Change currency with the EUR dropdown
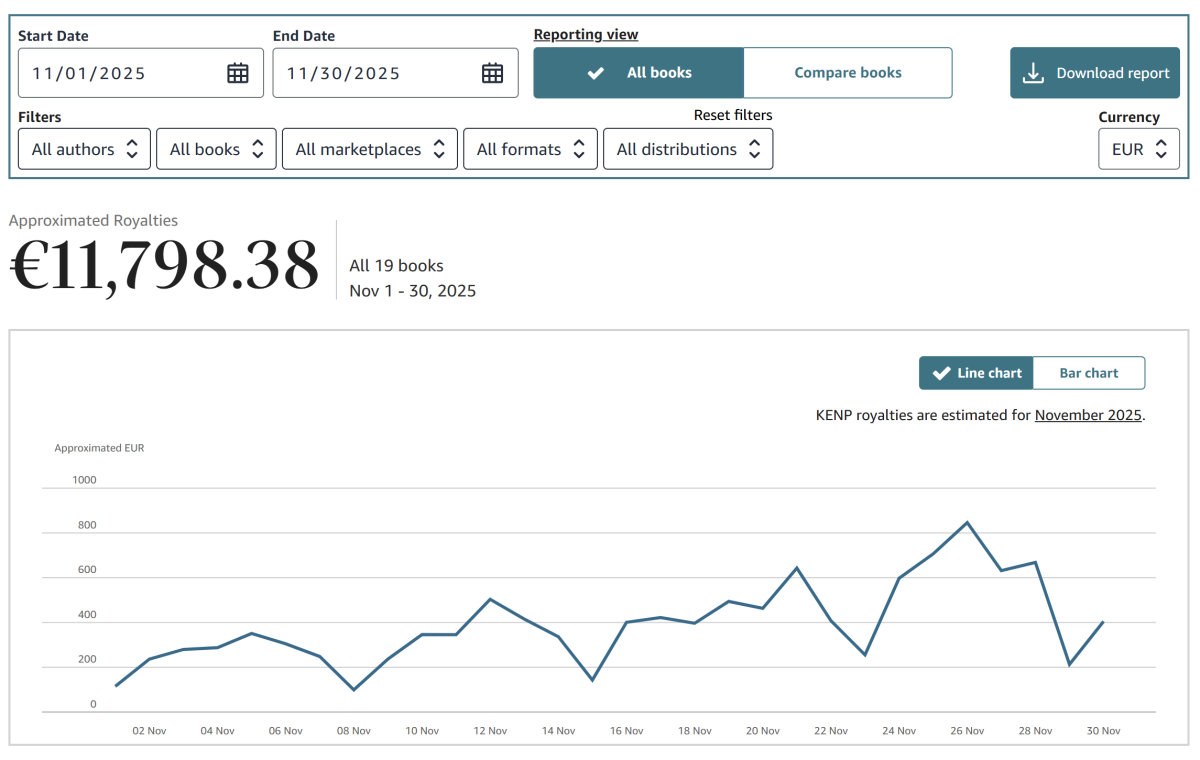Screen dimensions: 1200x760 [1139, 149]
